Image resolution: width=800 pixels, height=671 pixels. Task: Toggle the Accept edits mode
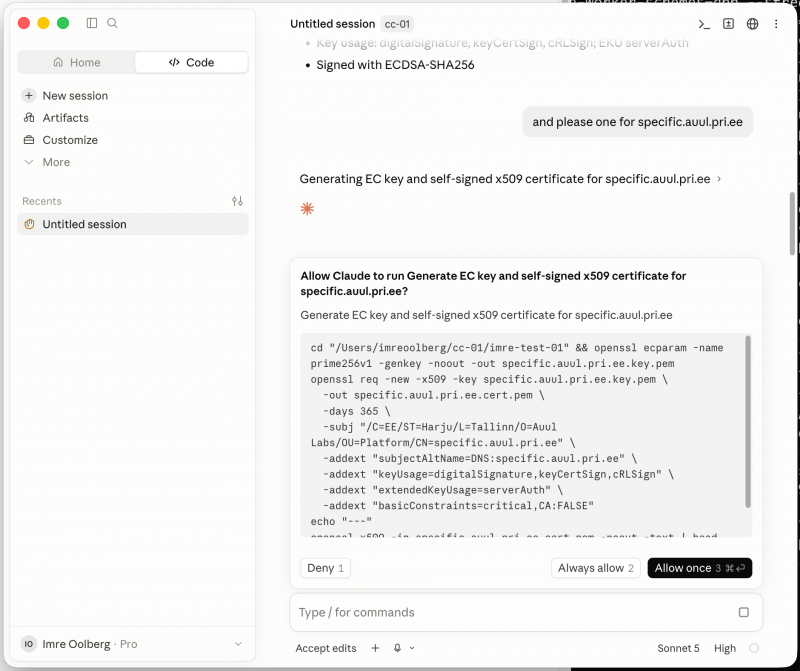tap(326, 648)
